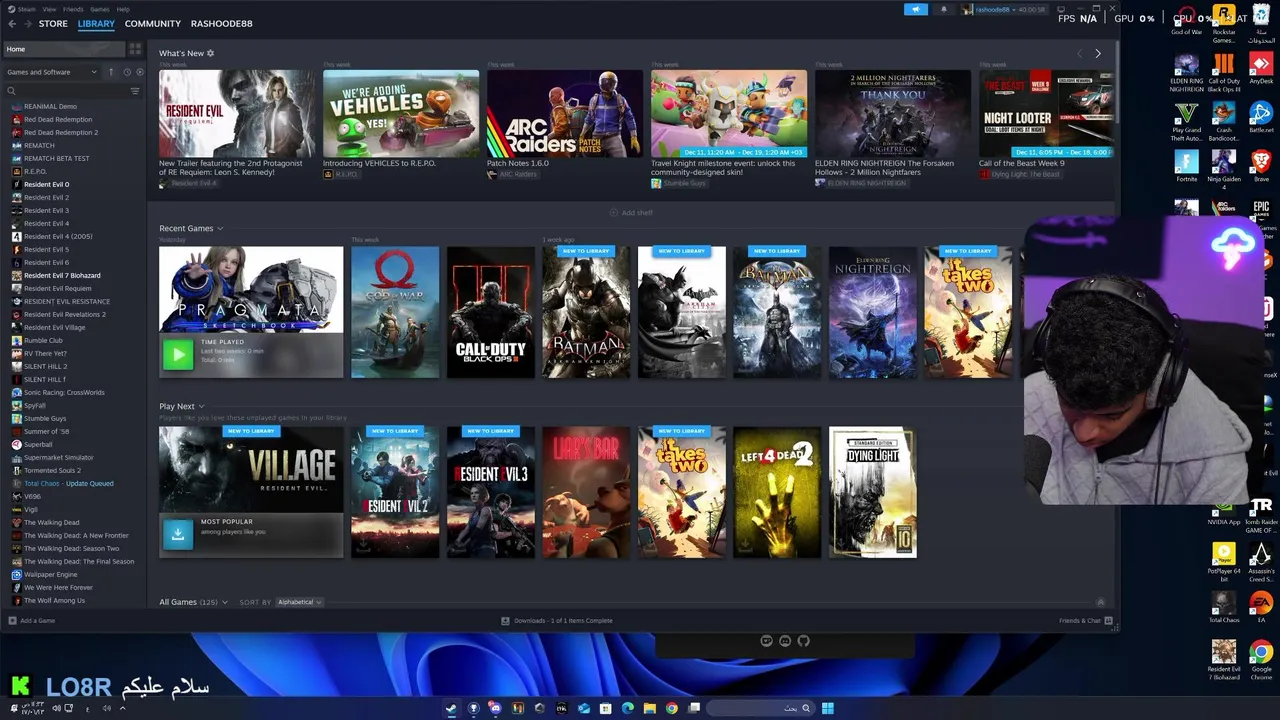The image size is (1280, 720).
Task: Switch to the STORE tab
Action: pos(53,23)
